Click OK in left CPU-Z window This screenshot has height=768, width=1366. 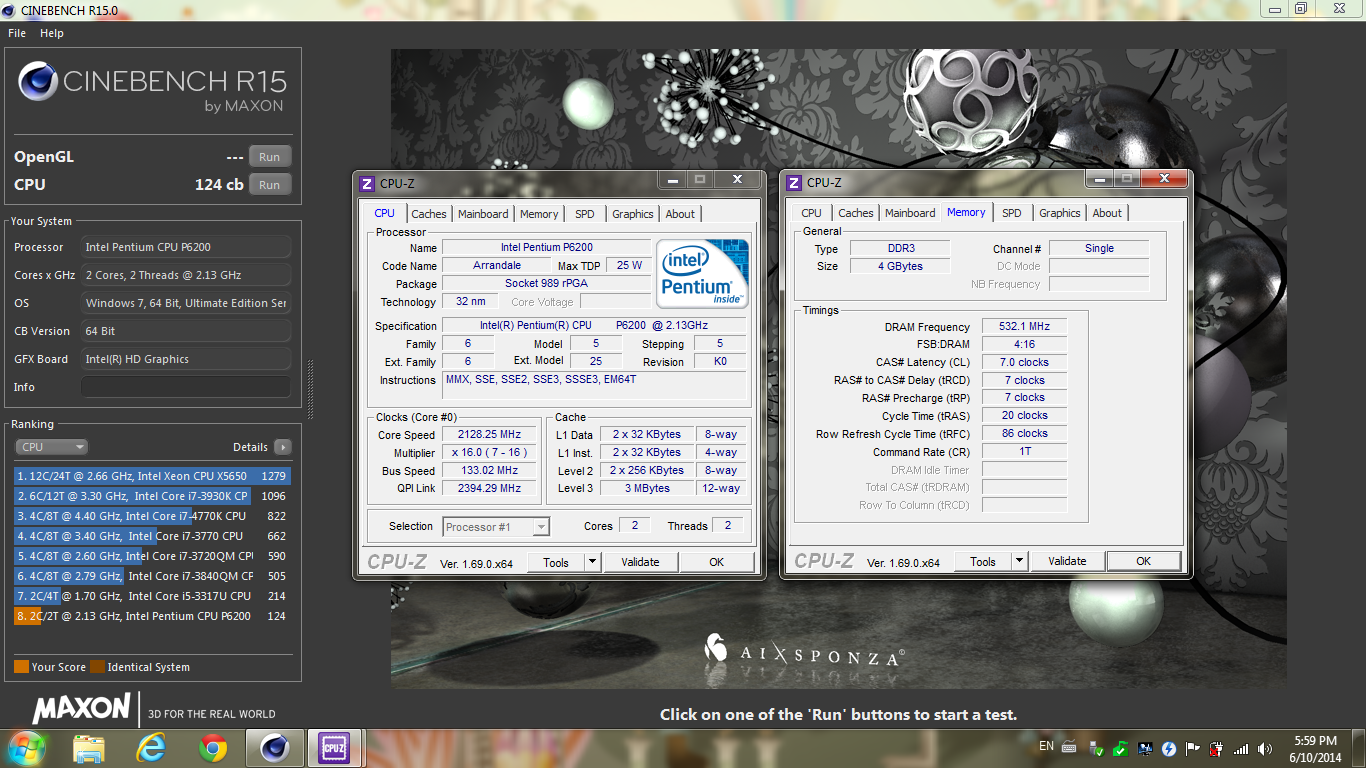tap(716, 562)
